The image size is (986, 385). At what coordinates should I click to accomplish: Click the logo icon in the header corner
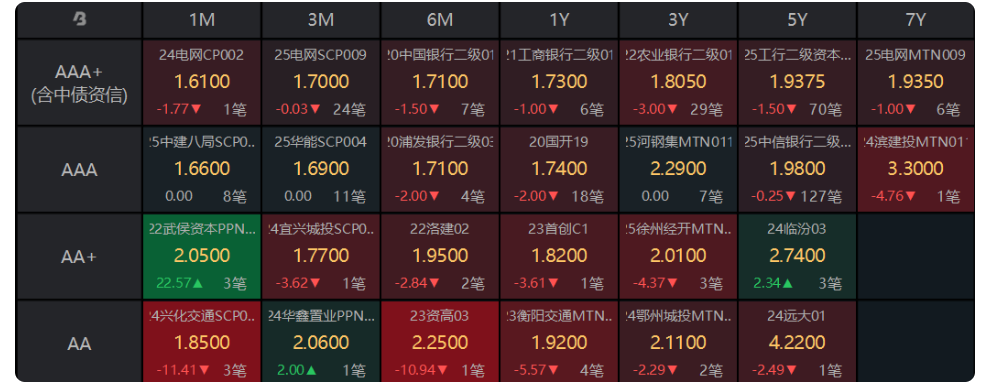[79, 20]
